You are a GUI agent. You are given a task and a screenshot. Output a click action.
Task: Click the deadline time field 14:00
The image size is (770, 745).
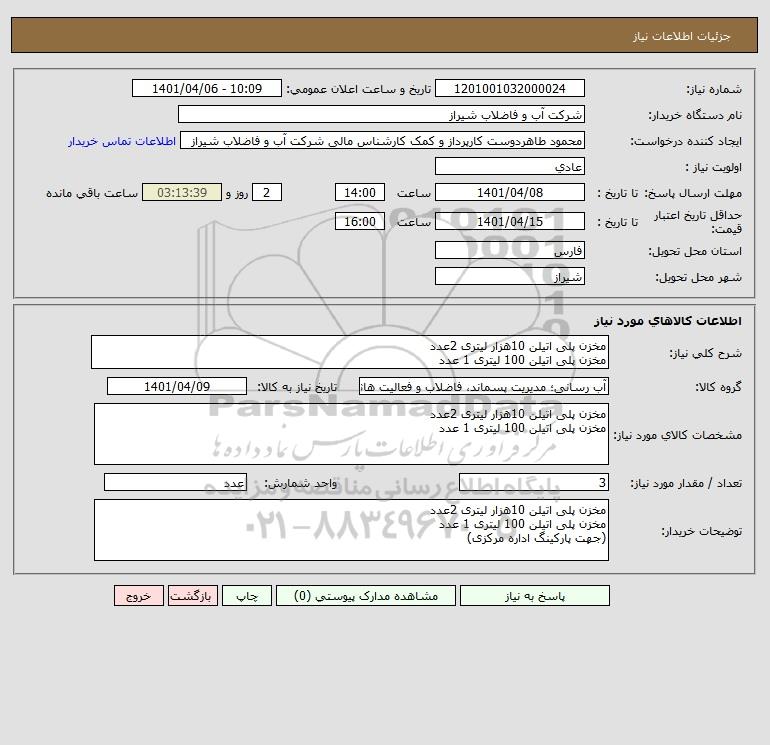(x=360, y=193)
